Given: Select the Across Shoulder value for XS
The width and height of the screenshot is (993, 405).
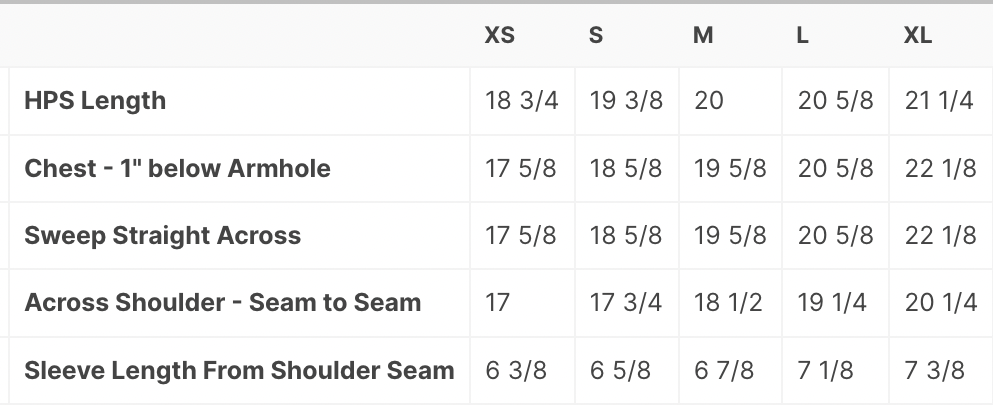Looking at the screenshot, I should (x=498, y=303).
